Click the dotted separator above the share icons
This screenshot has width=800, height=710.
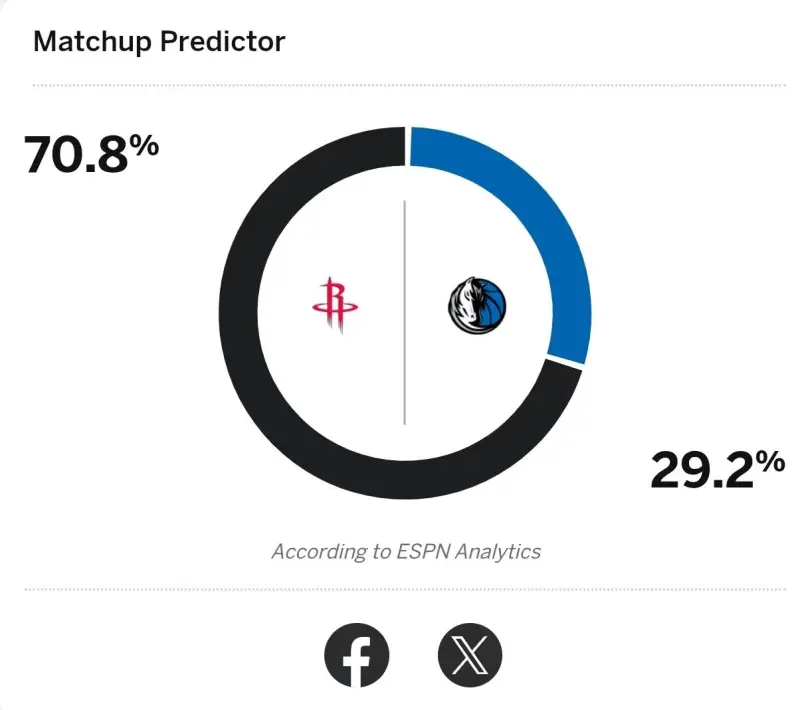click(x=400, y=590)
